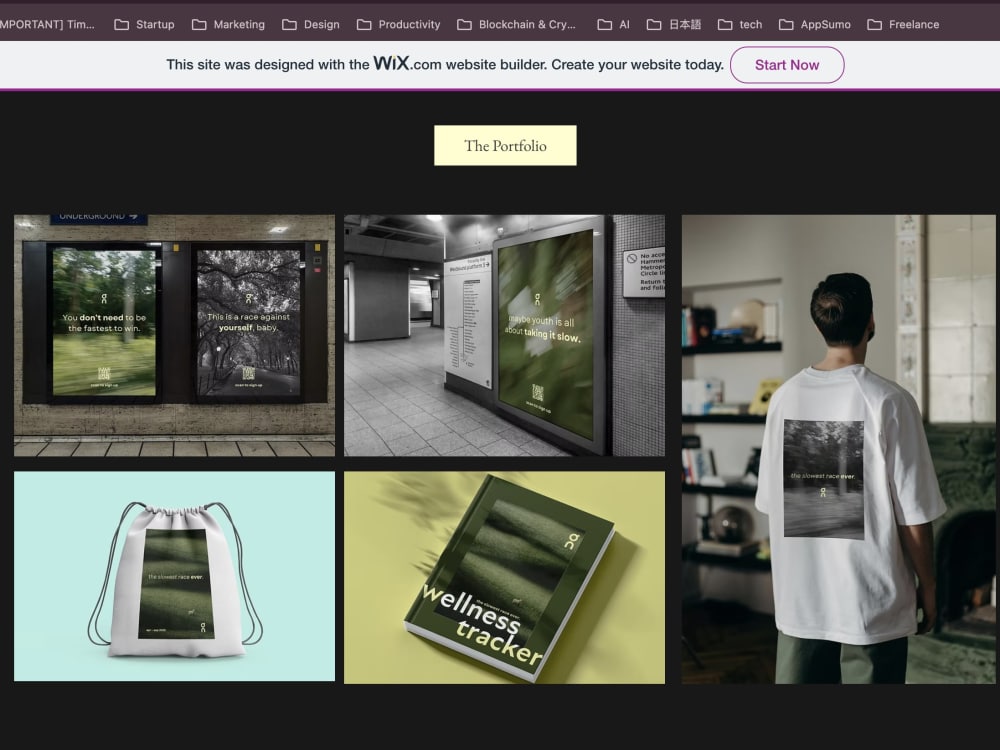The width and height of the screenshot is (1000, 750).
Task: Open the 日本語 bookmarks folder
Action: point(673,24)
